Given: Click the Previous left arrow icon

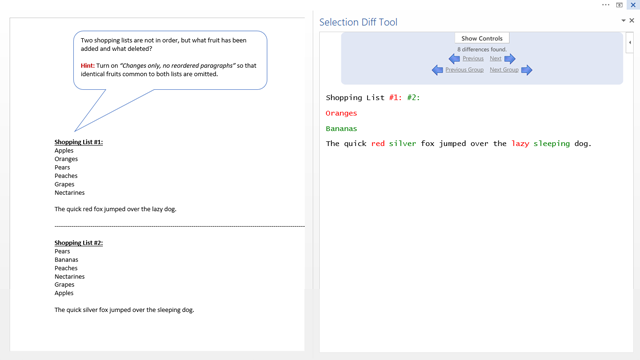Looking at the screenshot, I should [x=454, y=59].
